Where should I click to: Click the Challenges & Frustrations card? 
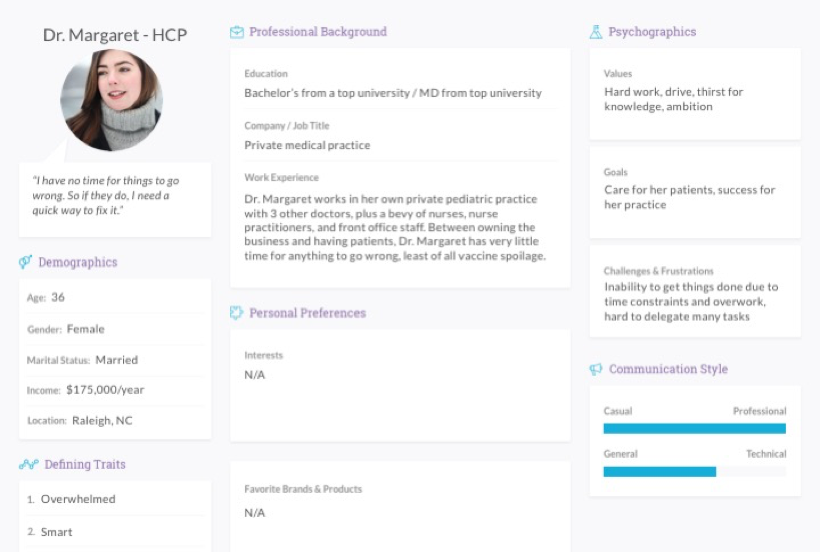[694, 294]
